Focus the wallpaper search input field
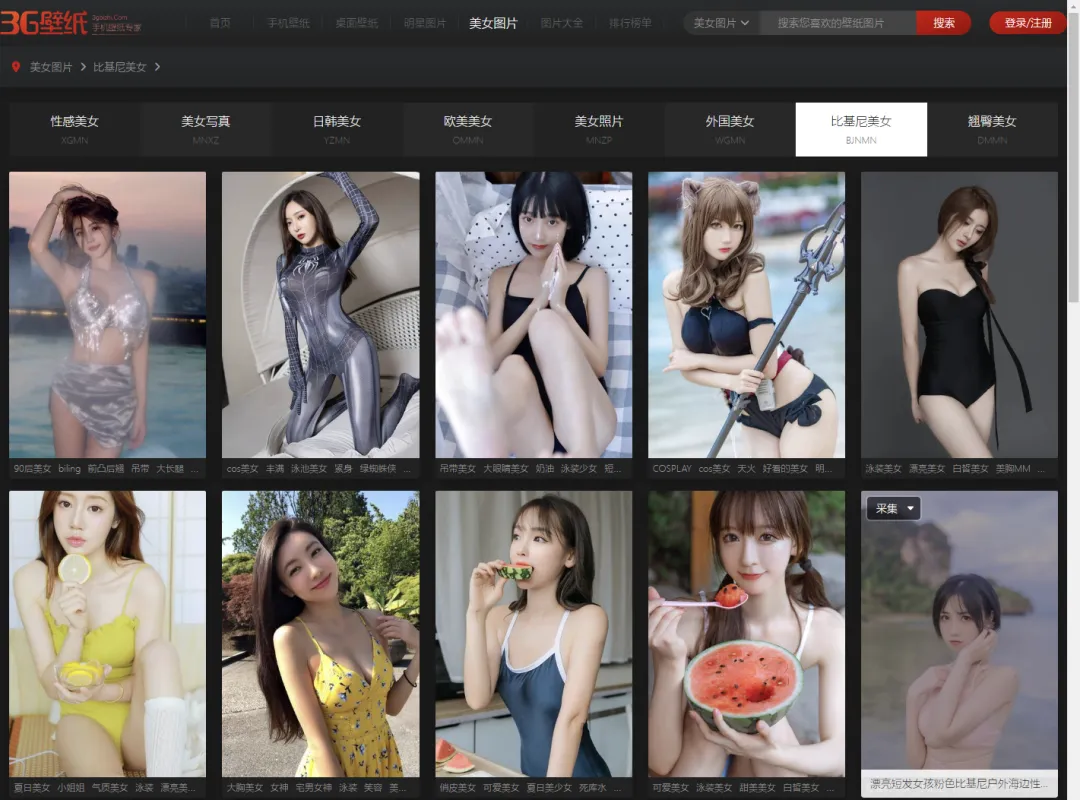Image resolution: width=1080 pixels, height=800 pixels. coord(837,23)
